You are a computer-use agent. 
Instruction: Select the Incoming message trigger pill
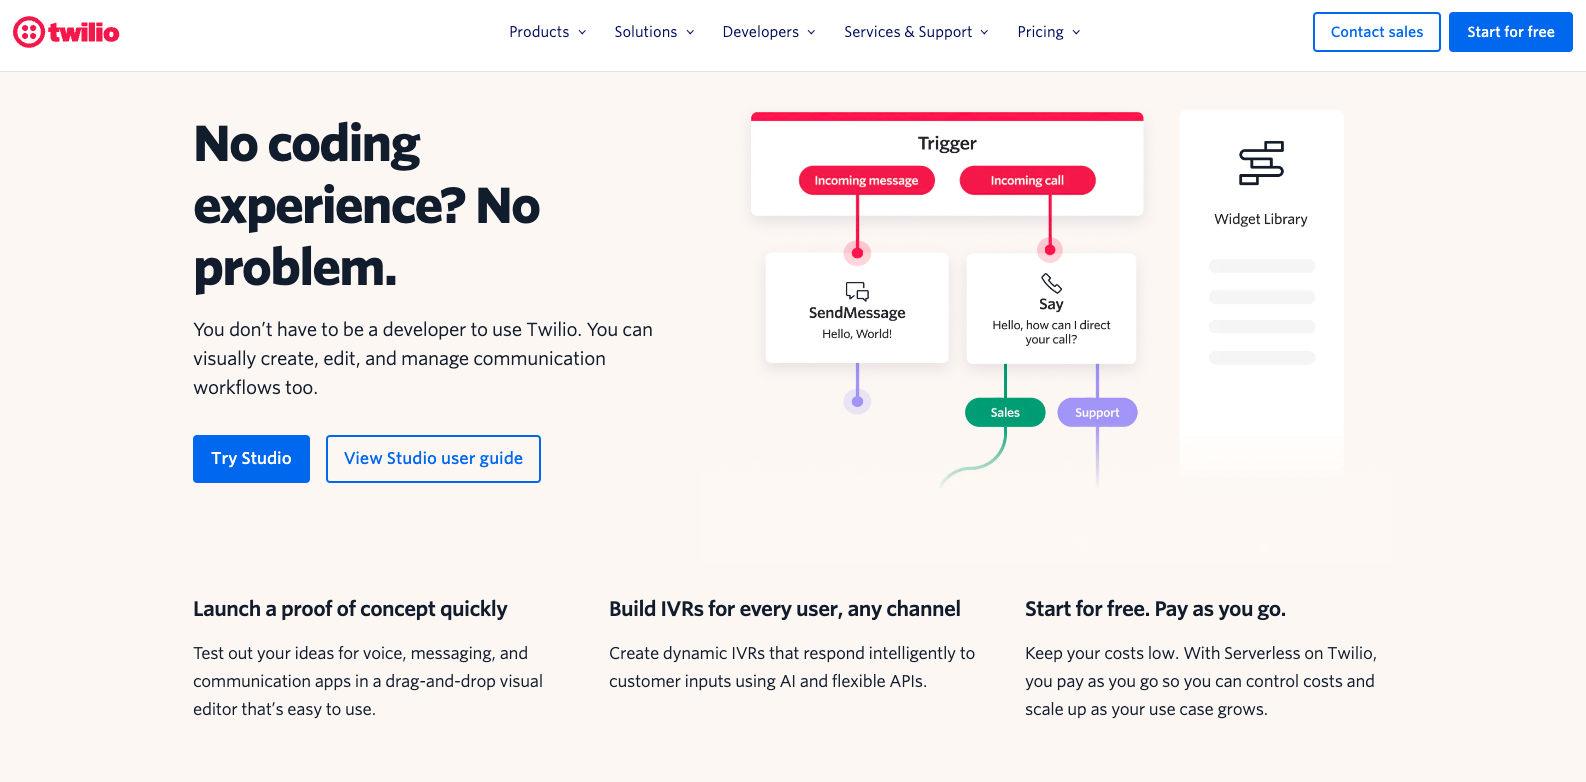[x=866, y=181]
